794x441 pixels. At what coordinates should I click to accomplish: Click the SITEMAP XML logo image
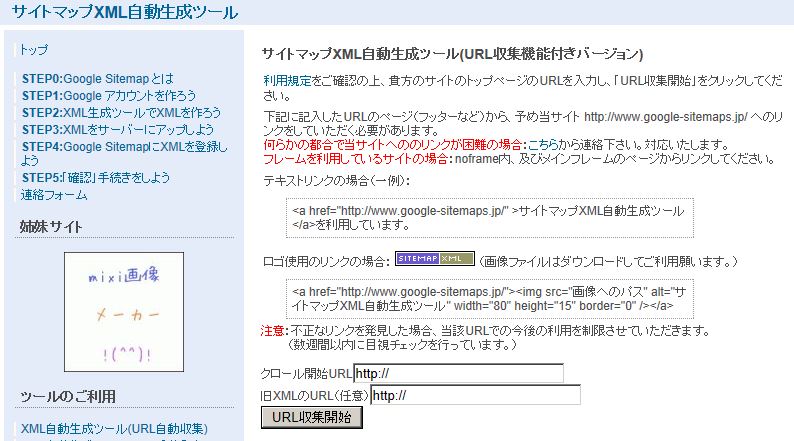click(434, 258)
